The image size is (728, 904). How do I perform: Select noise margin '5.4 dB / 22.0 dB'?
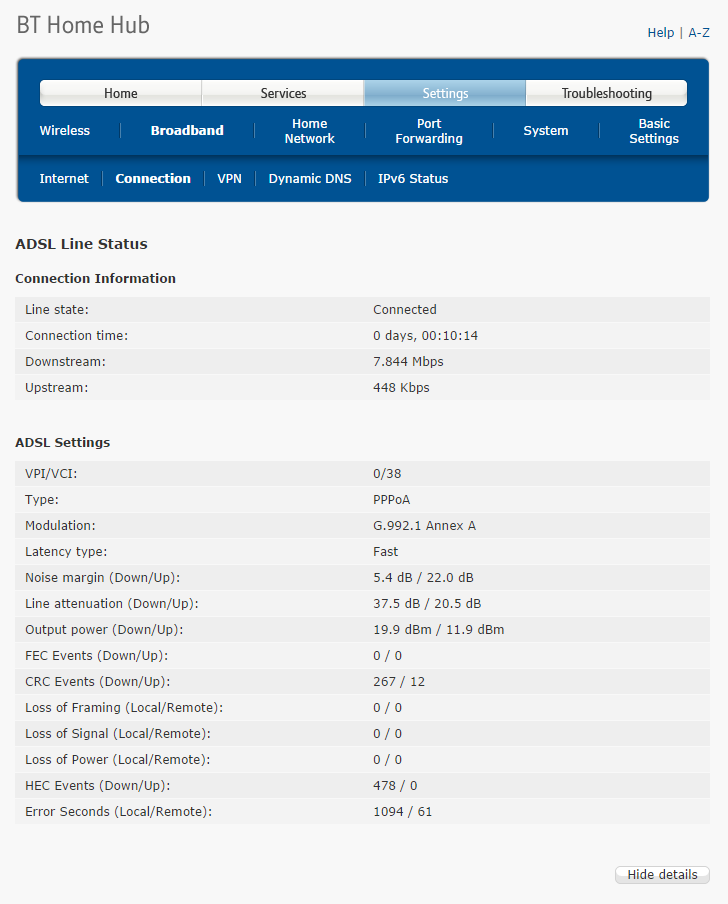(x=423, y=578)
